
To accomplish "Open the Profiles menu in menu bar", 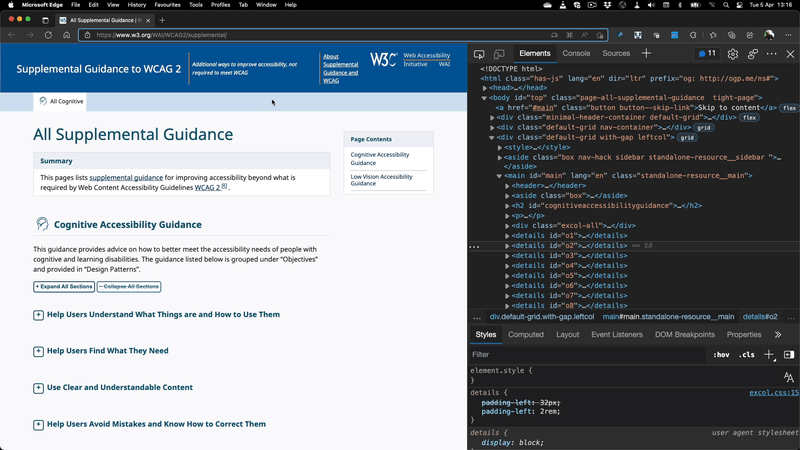I will tap(220, 5).
